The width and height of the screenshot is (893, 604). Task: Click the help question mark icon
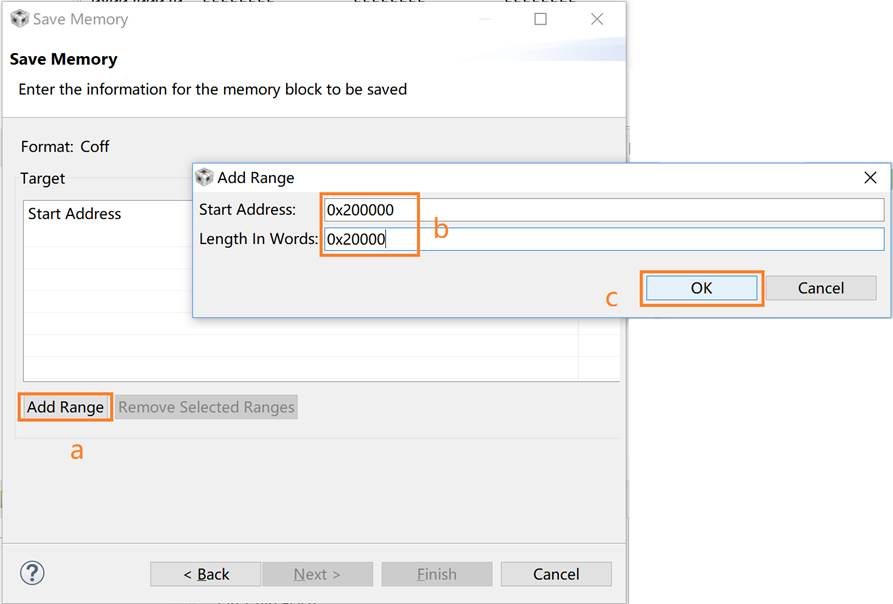pos(32,573)
